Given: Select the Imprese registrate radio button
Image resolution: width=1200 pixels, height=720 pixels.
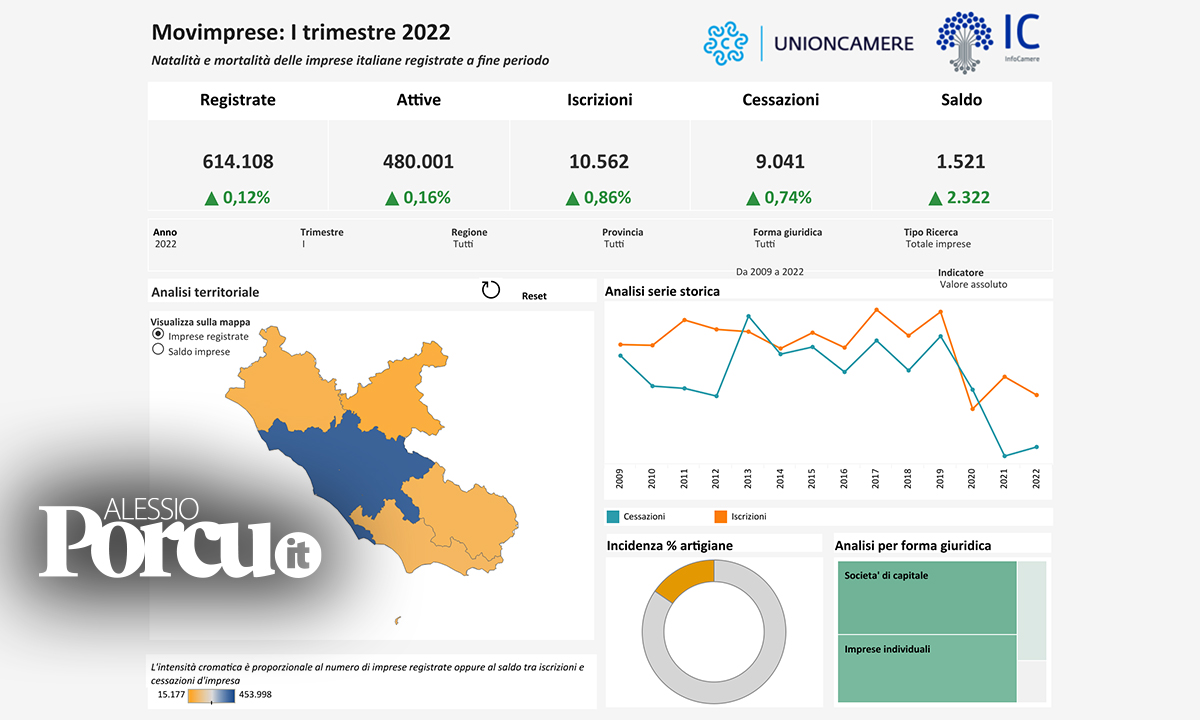Looking at the screenshot, I should point(158,336).
